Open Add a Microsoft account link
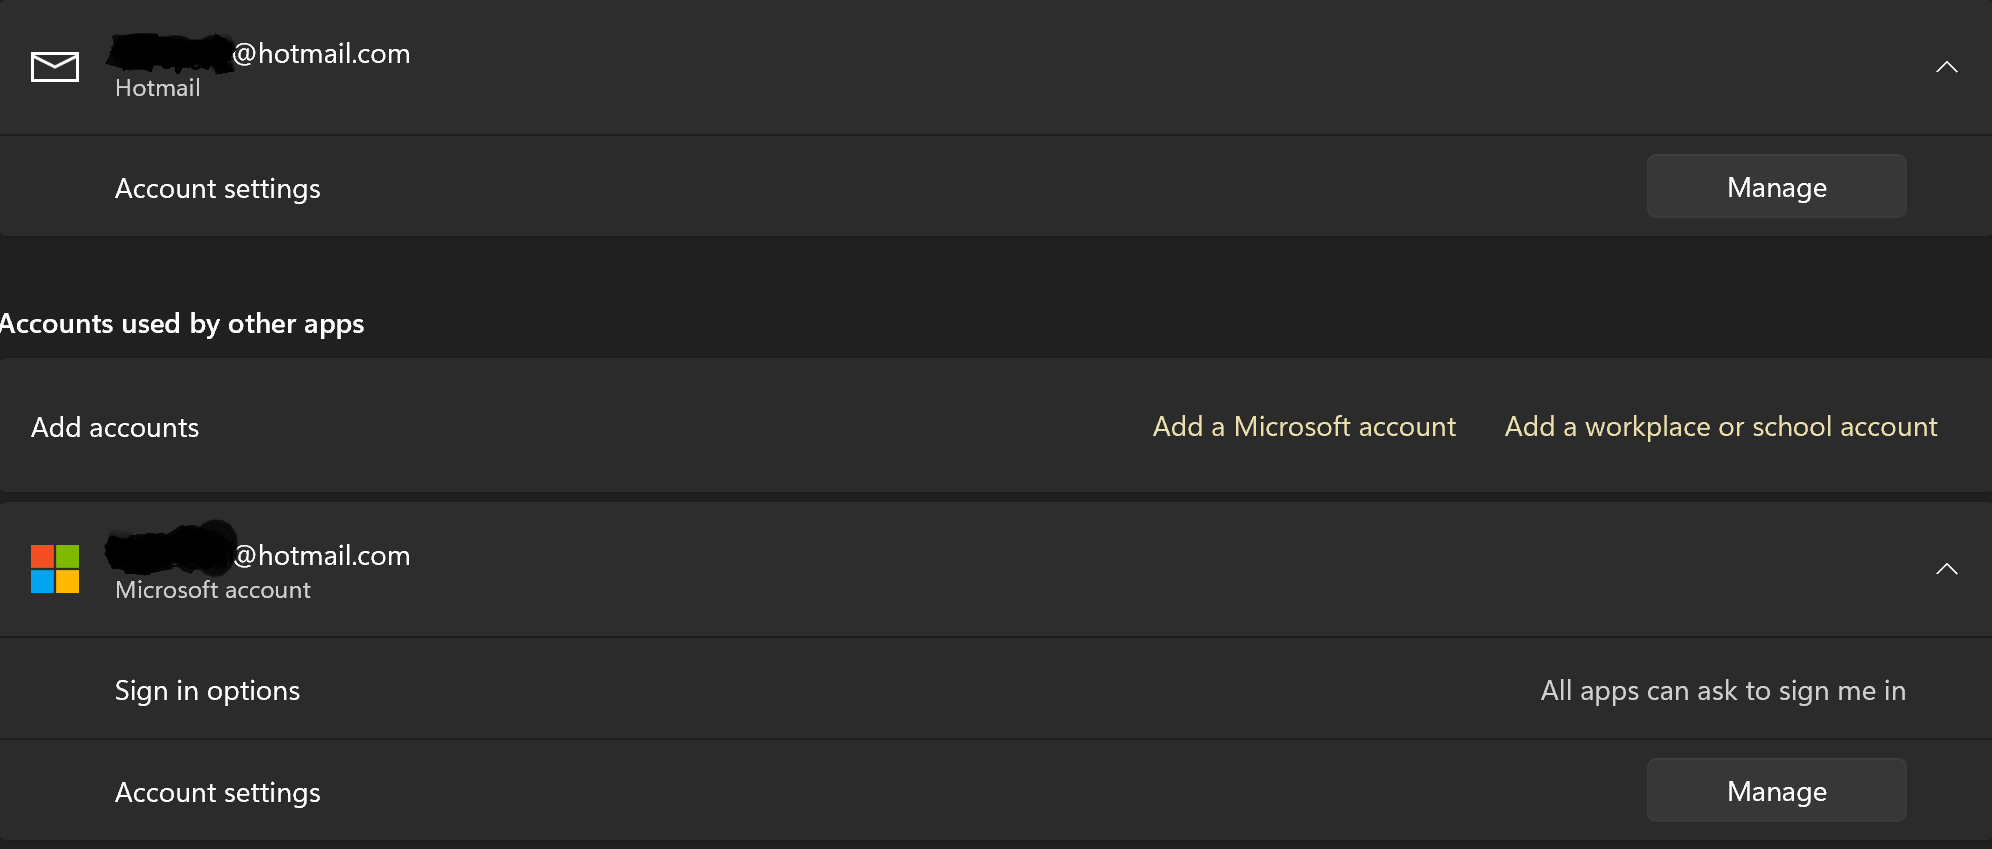 coord(1304,426)
